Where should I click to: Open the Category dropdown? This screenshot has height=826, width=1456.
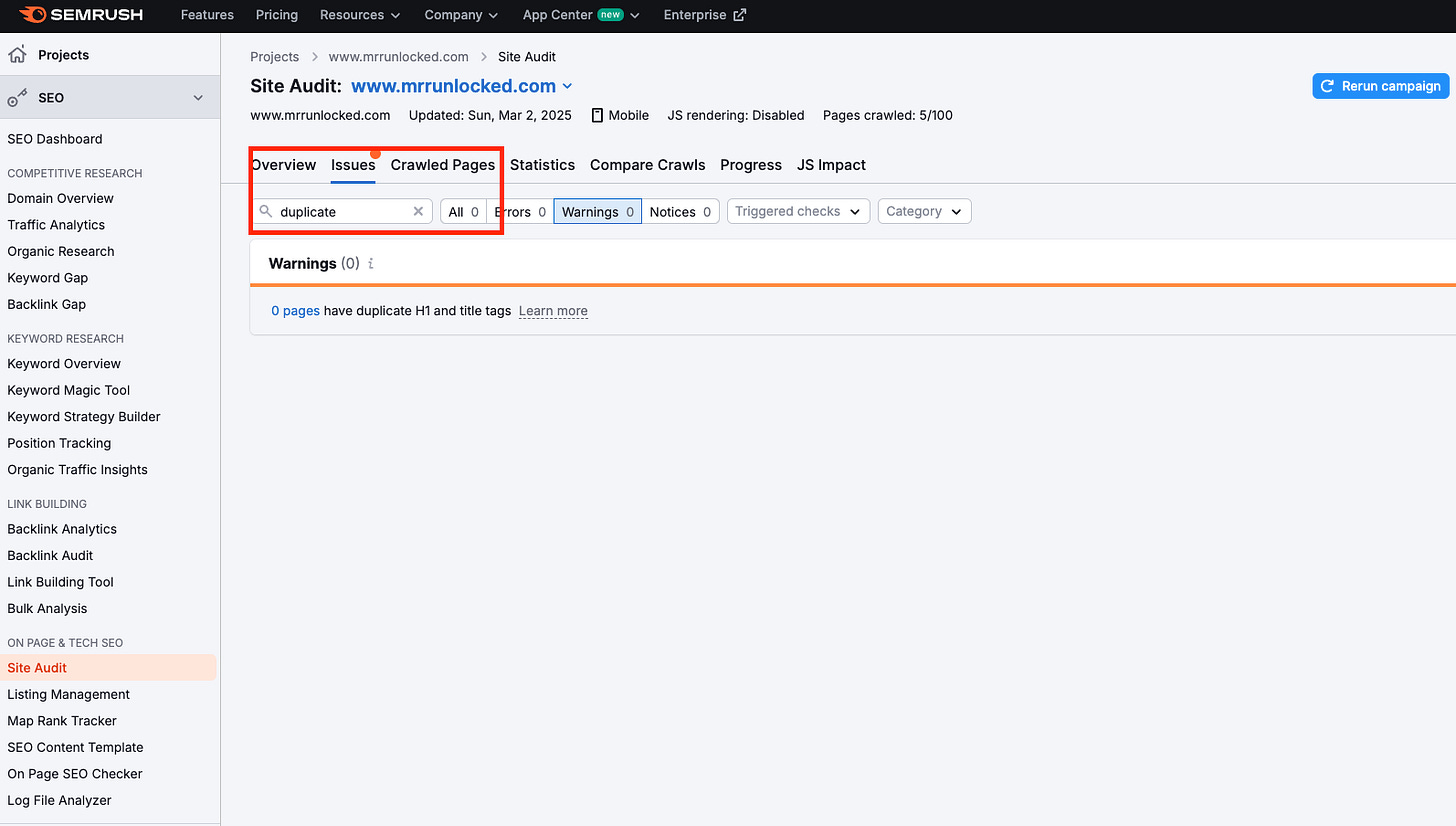(924, 211)
